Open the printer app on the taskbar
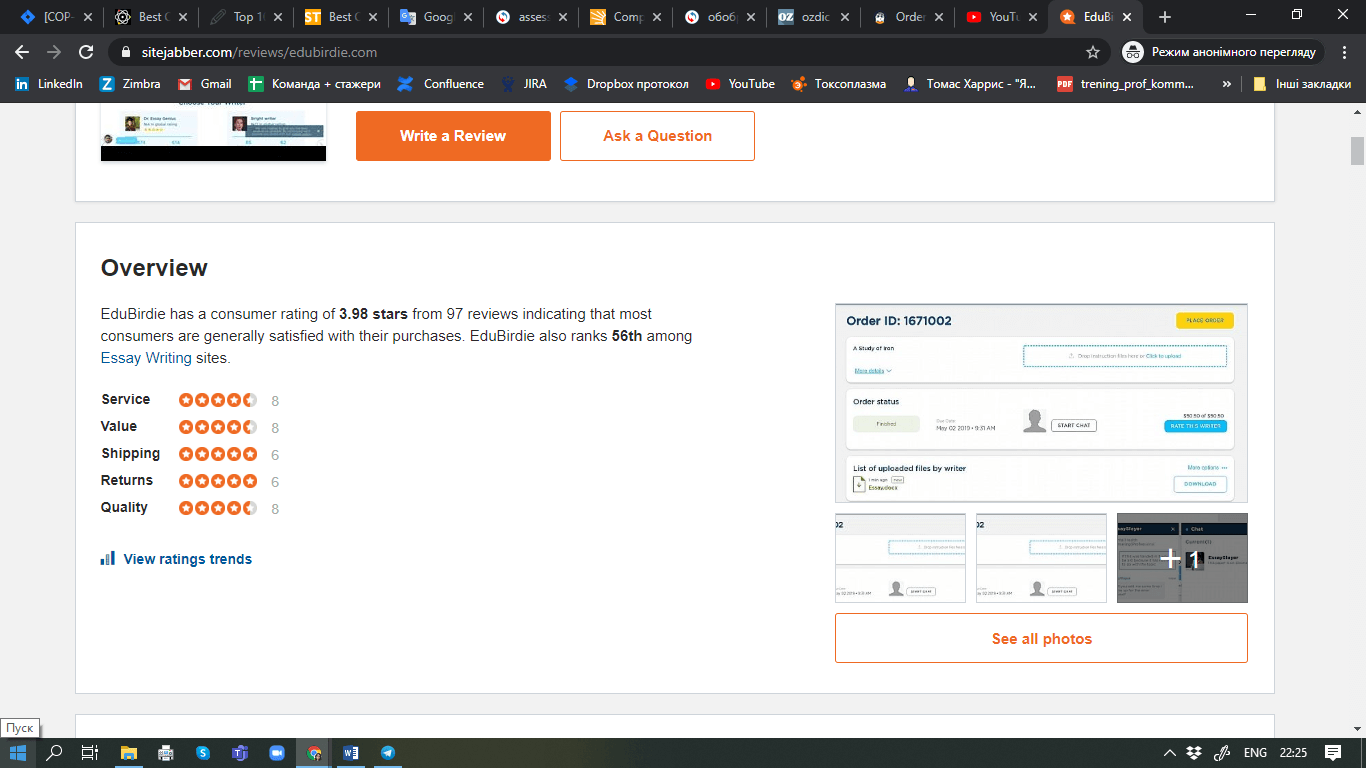Image resolution: width=1366 pixels, height=768 pixels. [166, 753]
